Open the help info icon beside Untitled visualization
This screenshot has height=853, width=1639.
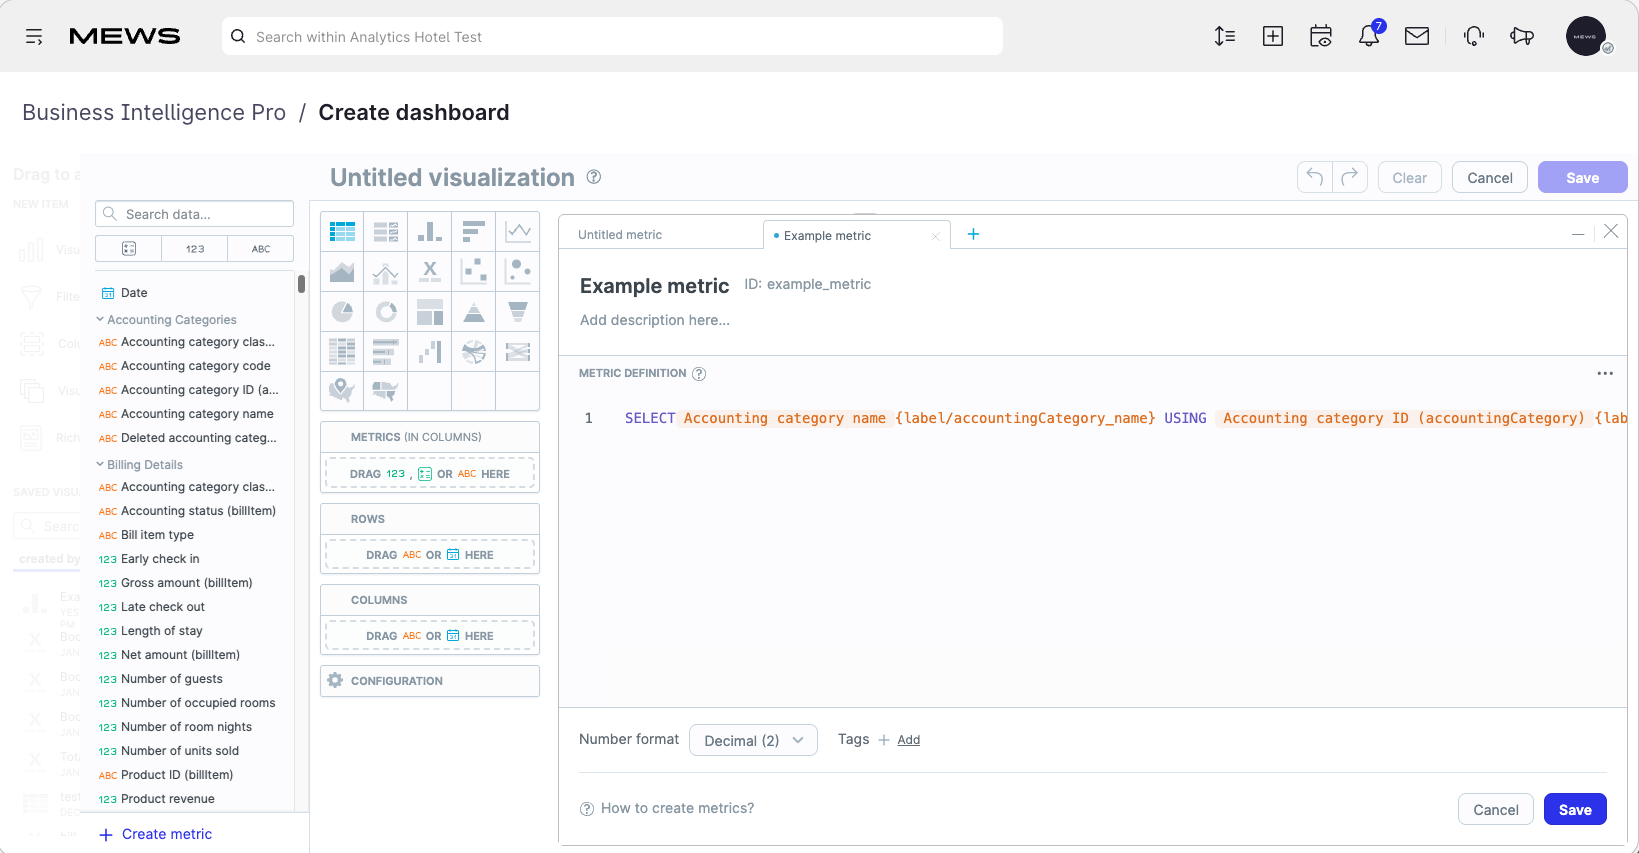(594, 177)
